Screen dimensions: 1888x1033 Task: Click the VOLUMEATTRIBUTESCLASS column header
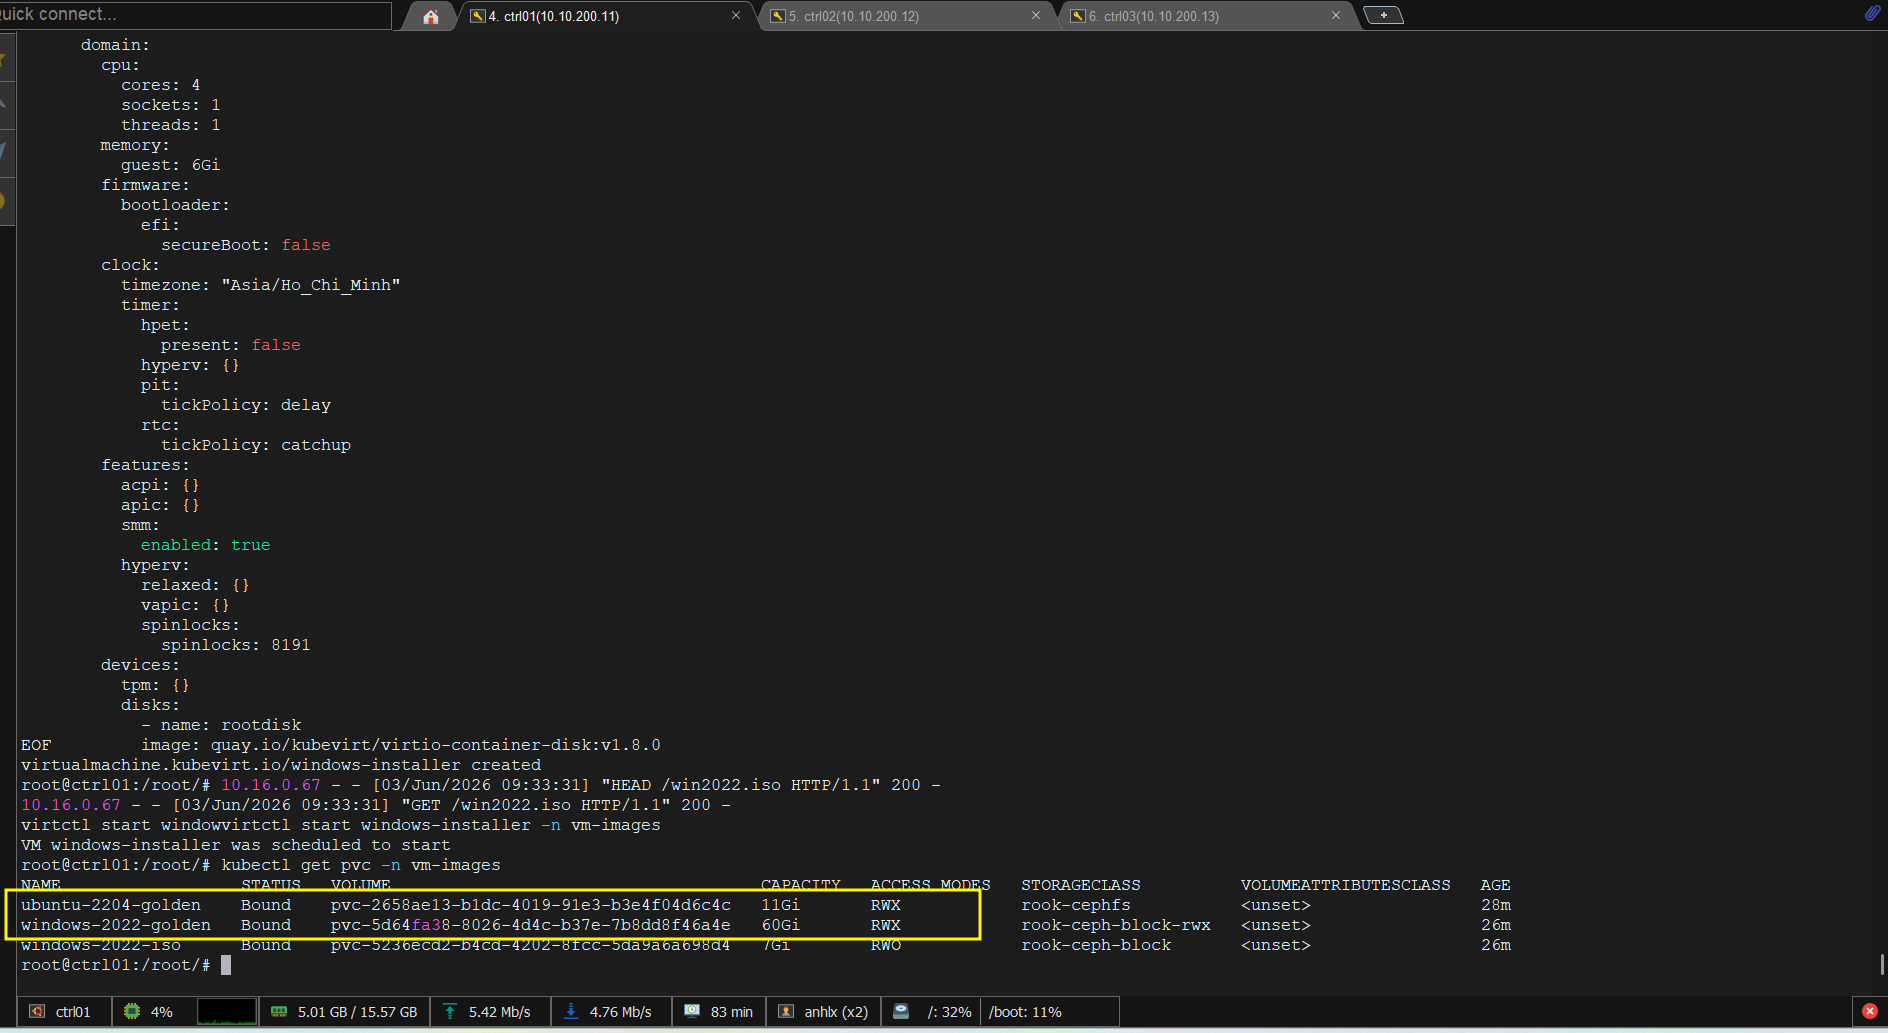pyautogui.click(x=1346, y=885)
